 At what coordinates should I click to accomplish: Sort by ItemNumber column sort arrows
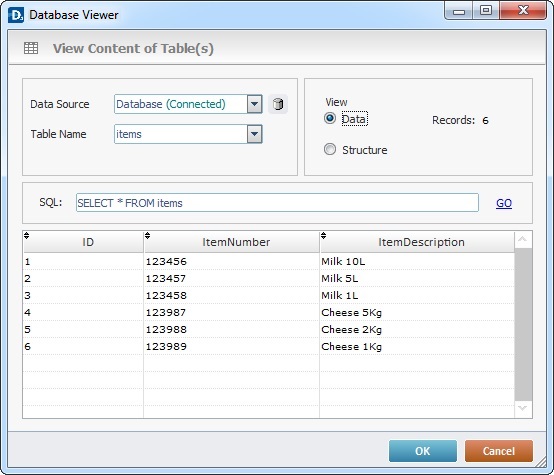(148, 235)
